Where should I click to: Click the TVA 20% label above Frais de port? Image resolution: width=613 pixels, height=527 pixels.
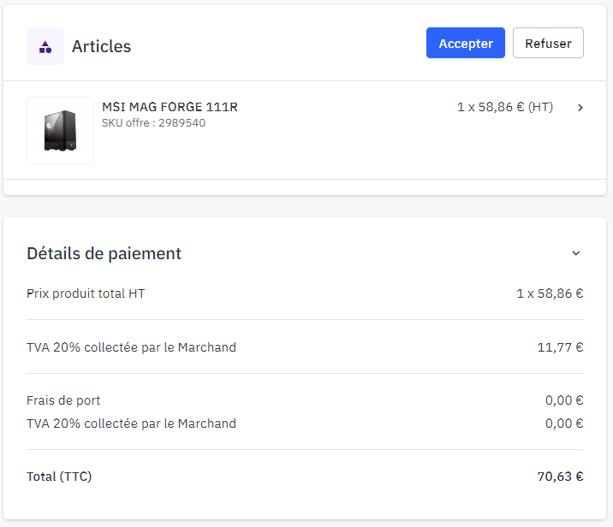[131, 347]
